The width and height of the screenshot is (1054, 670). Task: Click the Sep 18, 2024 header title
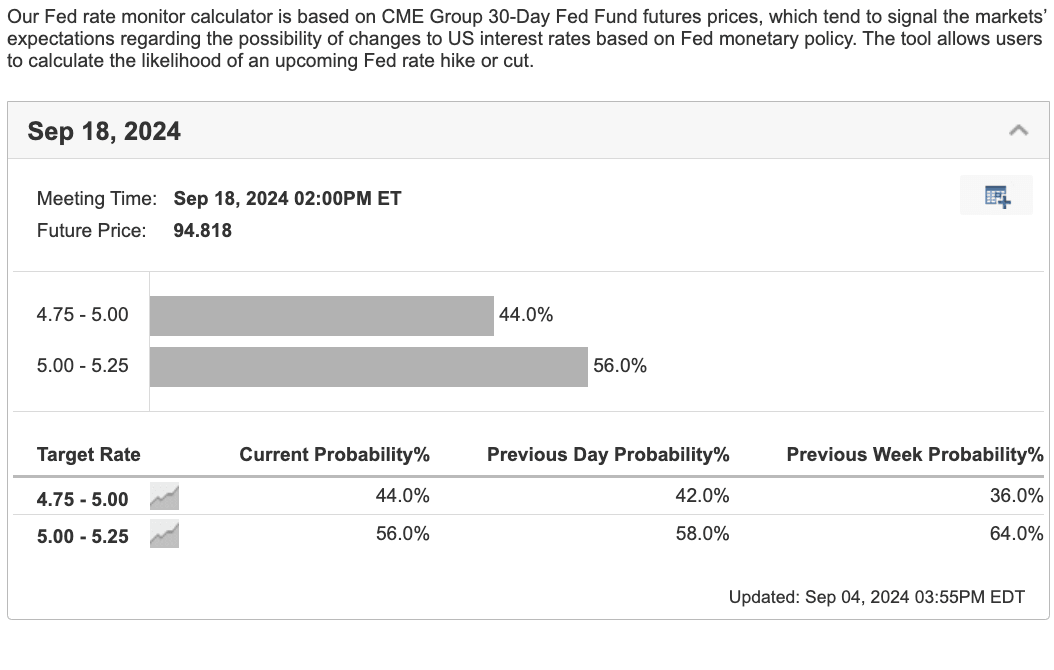tap(104, 131)
